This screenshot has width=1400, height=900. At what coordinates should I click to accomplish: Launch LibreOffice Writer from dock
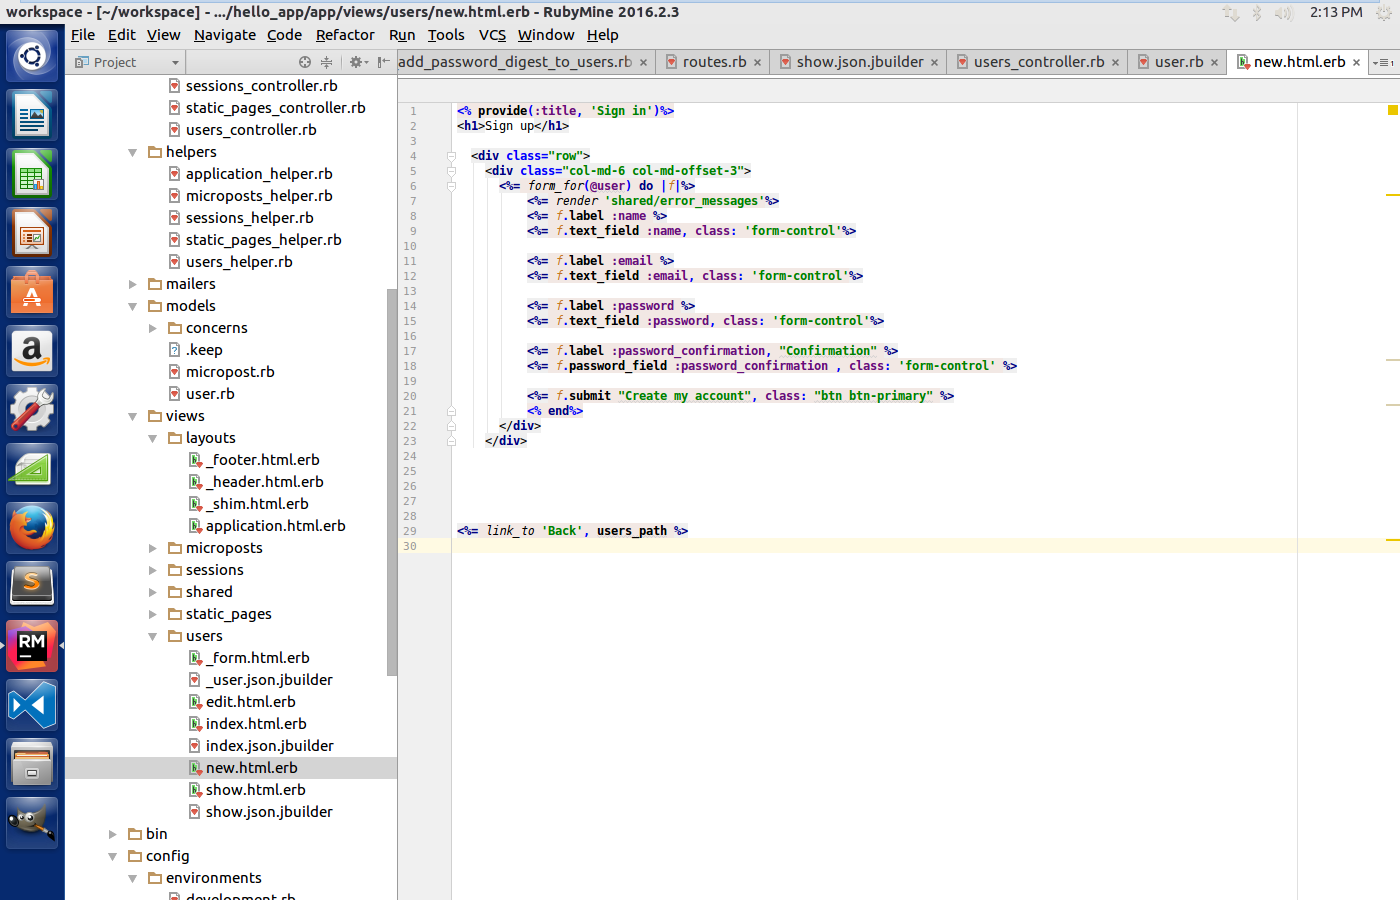pos(32,115)
